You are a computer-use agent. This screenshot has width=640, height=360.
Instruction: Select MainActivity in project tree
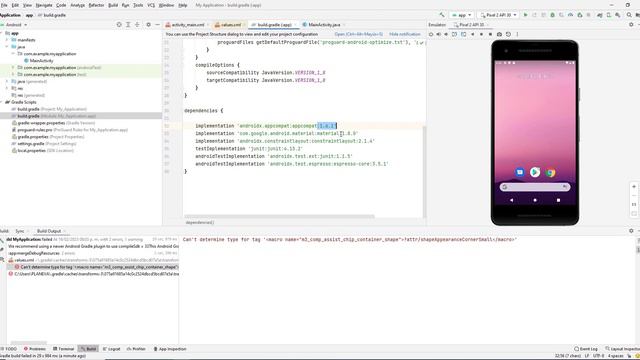click(x=39, y=61)
